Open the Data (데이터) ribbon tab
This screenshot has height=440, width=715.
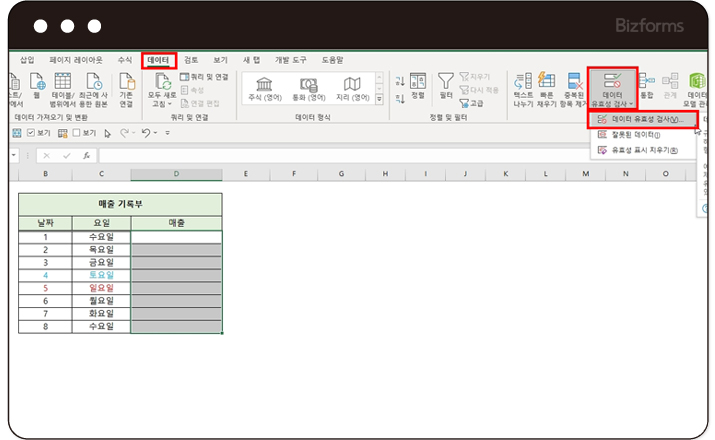(158, 60)
